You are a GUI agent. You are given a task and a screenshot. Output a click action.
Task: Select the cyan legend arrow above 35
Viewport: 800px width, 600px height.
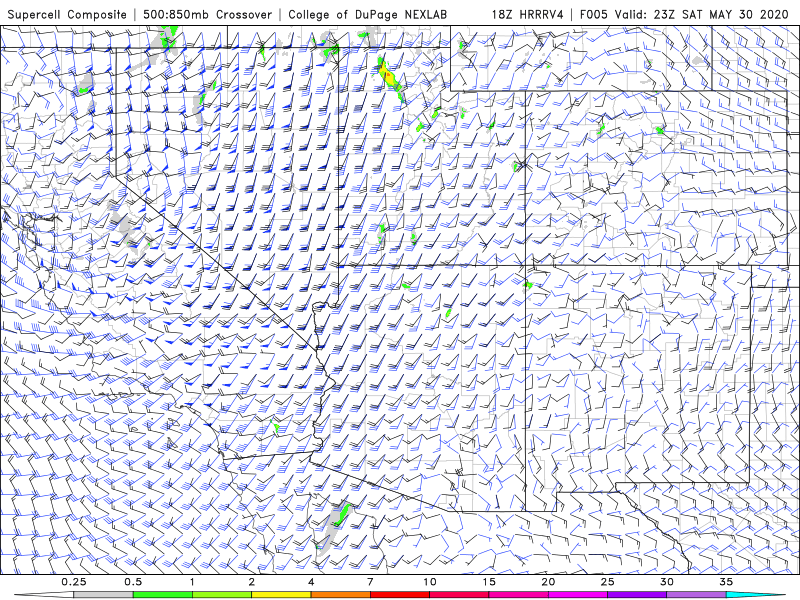[x=756, y=595]
